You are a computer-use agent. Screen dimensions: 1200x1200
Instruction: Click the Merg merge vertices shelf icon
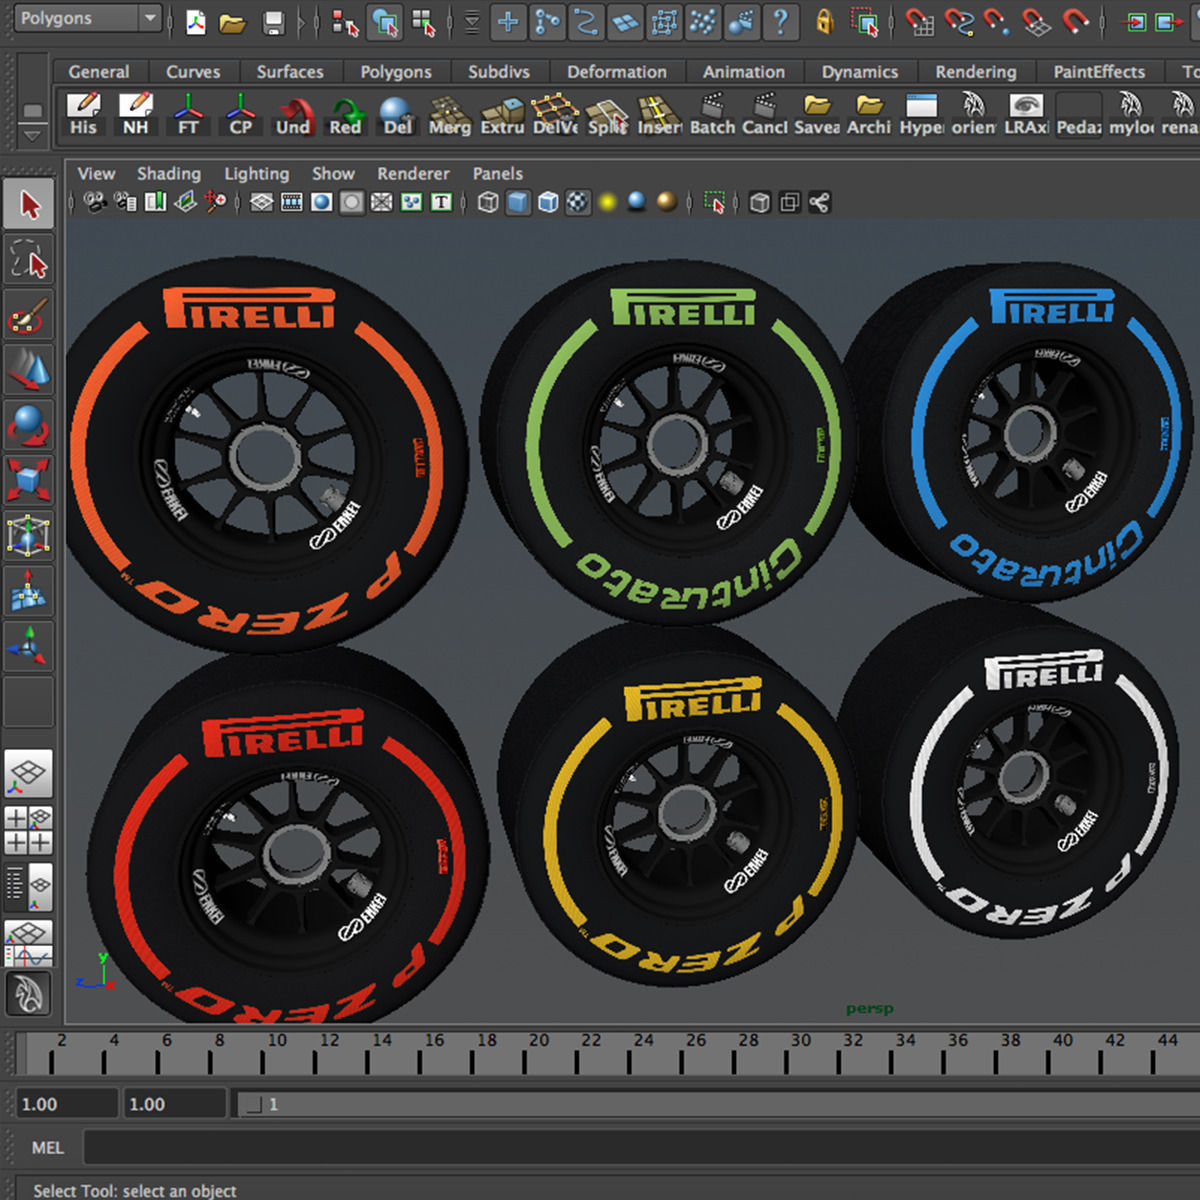pyautogui.click(x=450, y=113)
